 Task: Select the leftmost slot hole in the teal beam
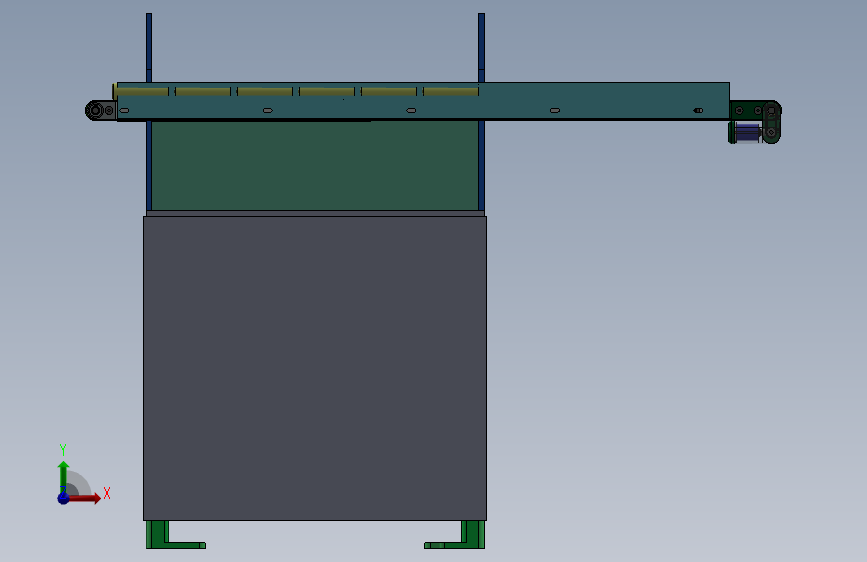(124, 111)
